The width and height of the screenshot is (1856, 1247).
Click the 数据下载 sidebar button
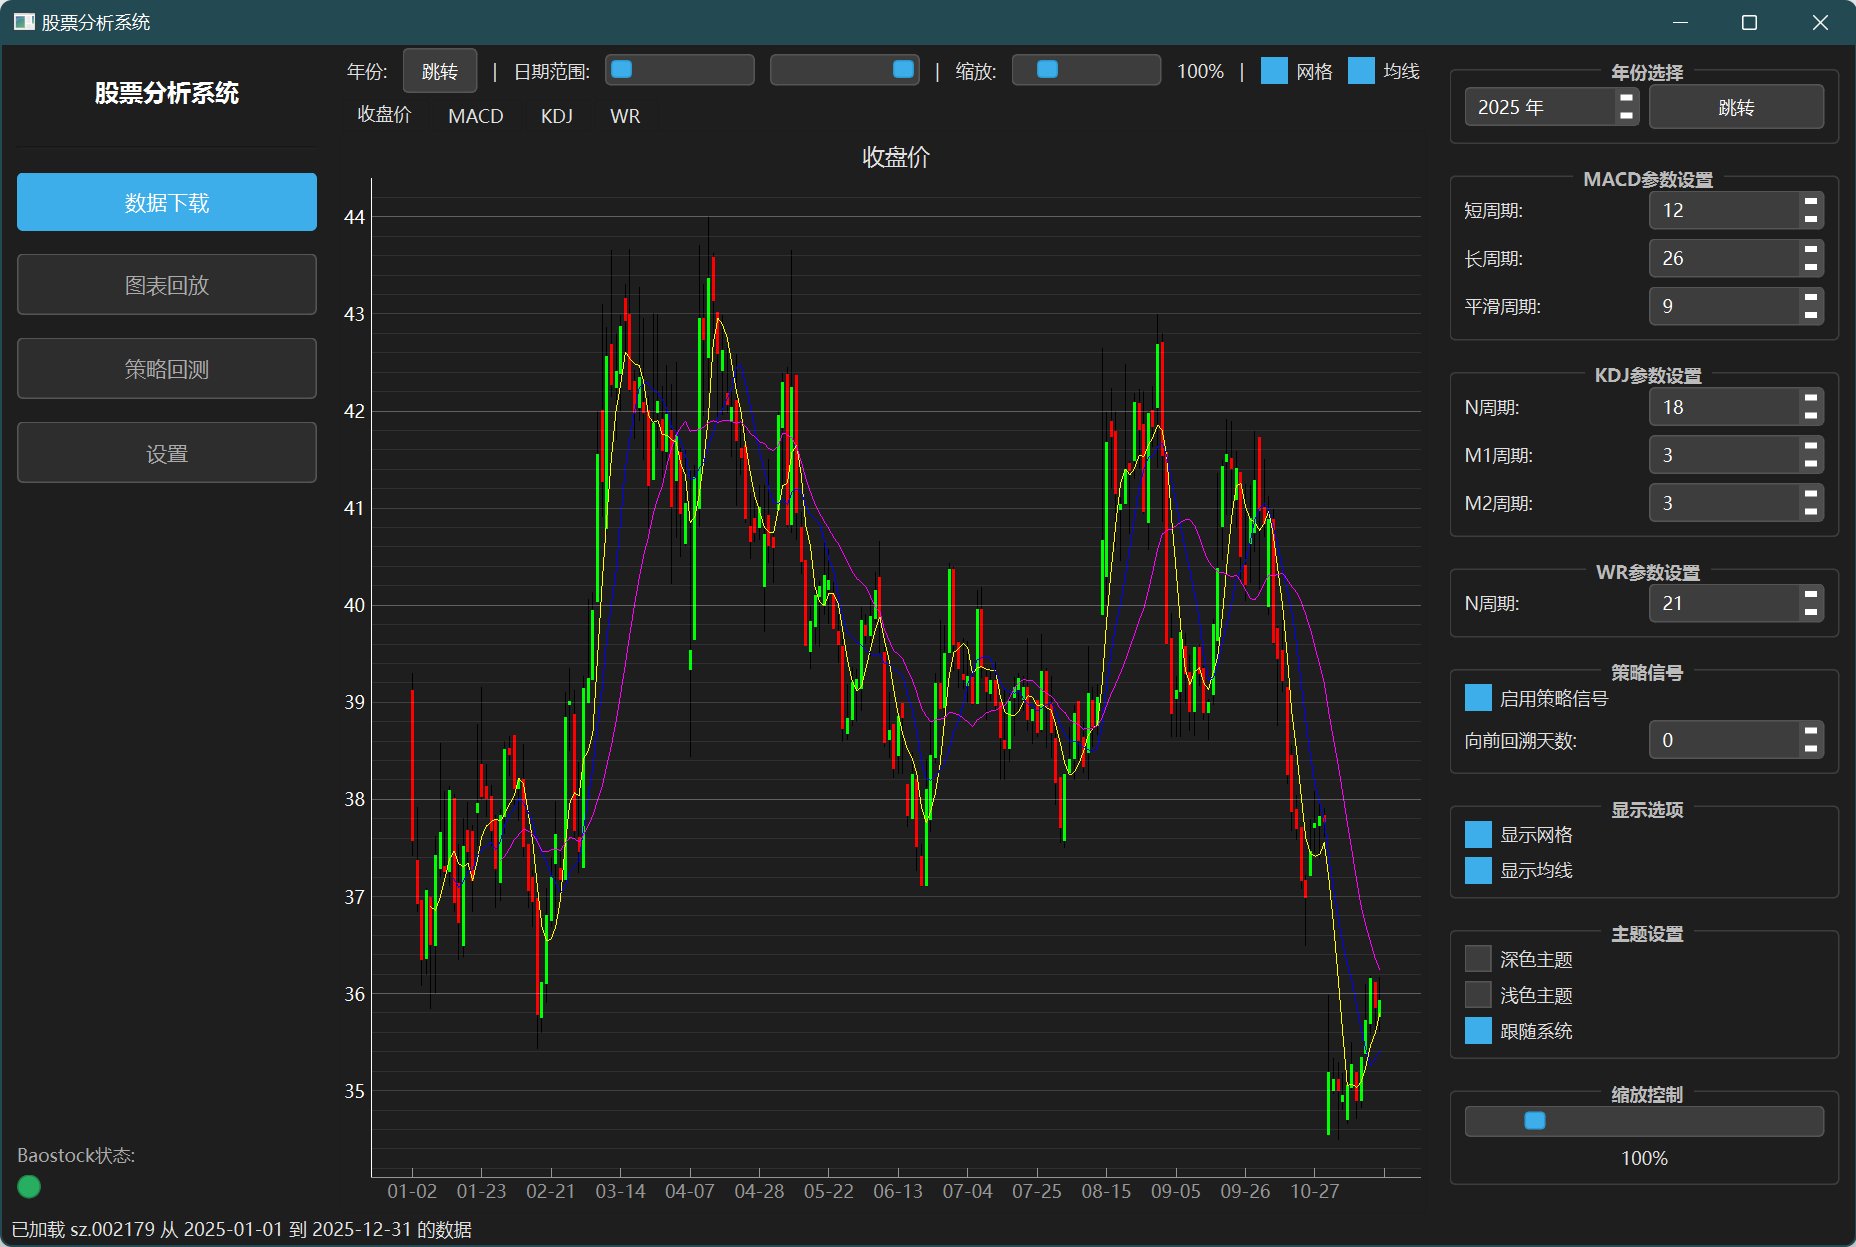(x=167, y=202)
